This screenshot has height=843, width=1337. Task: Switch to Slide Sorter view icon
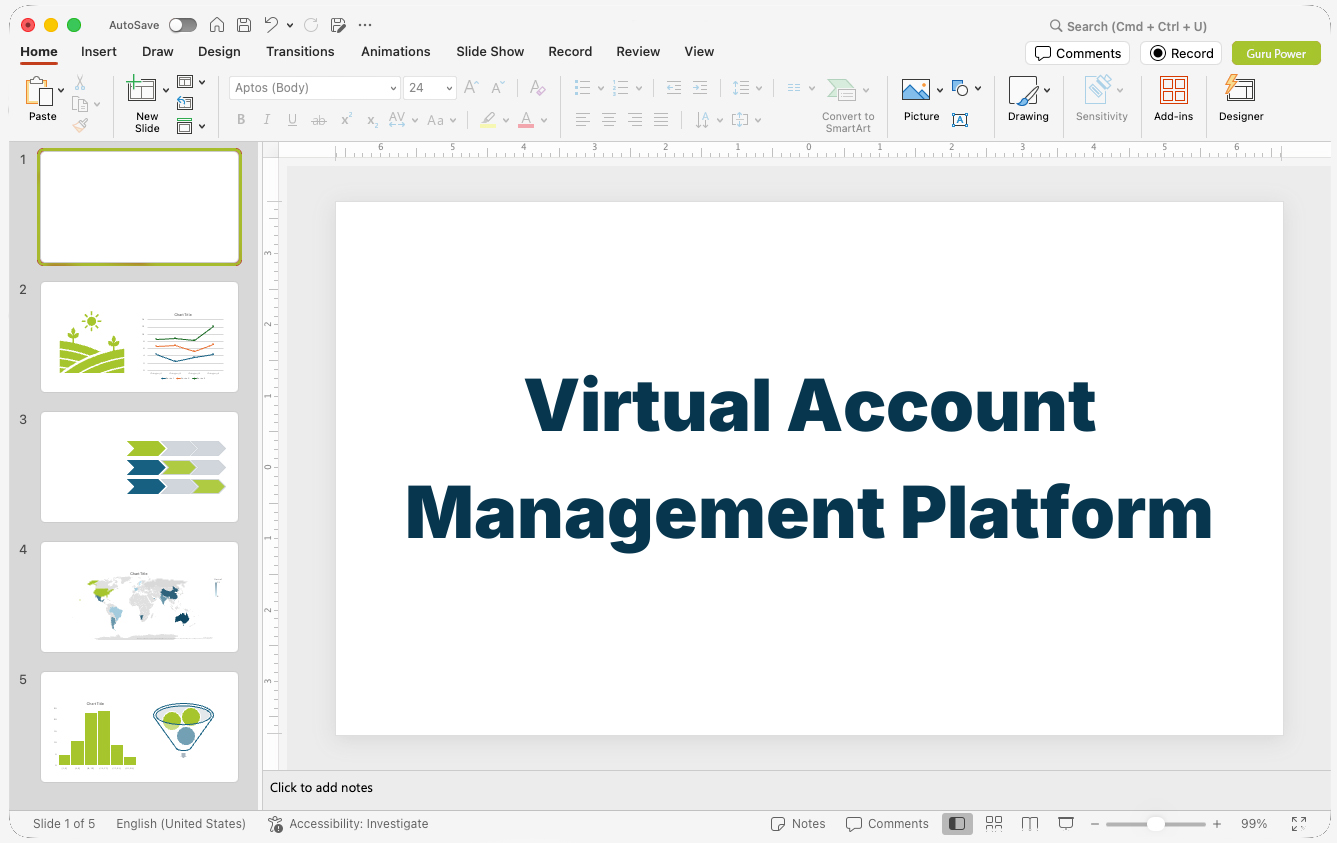tap(994, 824)
